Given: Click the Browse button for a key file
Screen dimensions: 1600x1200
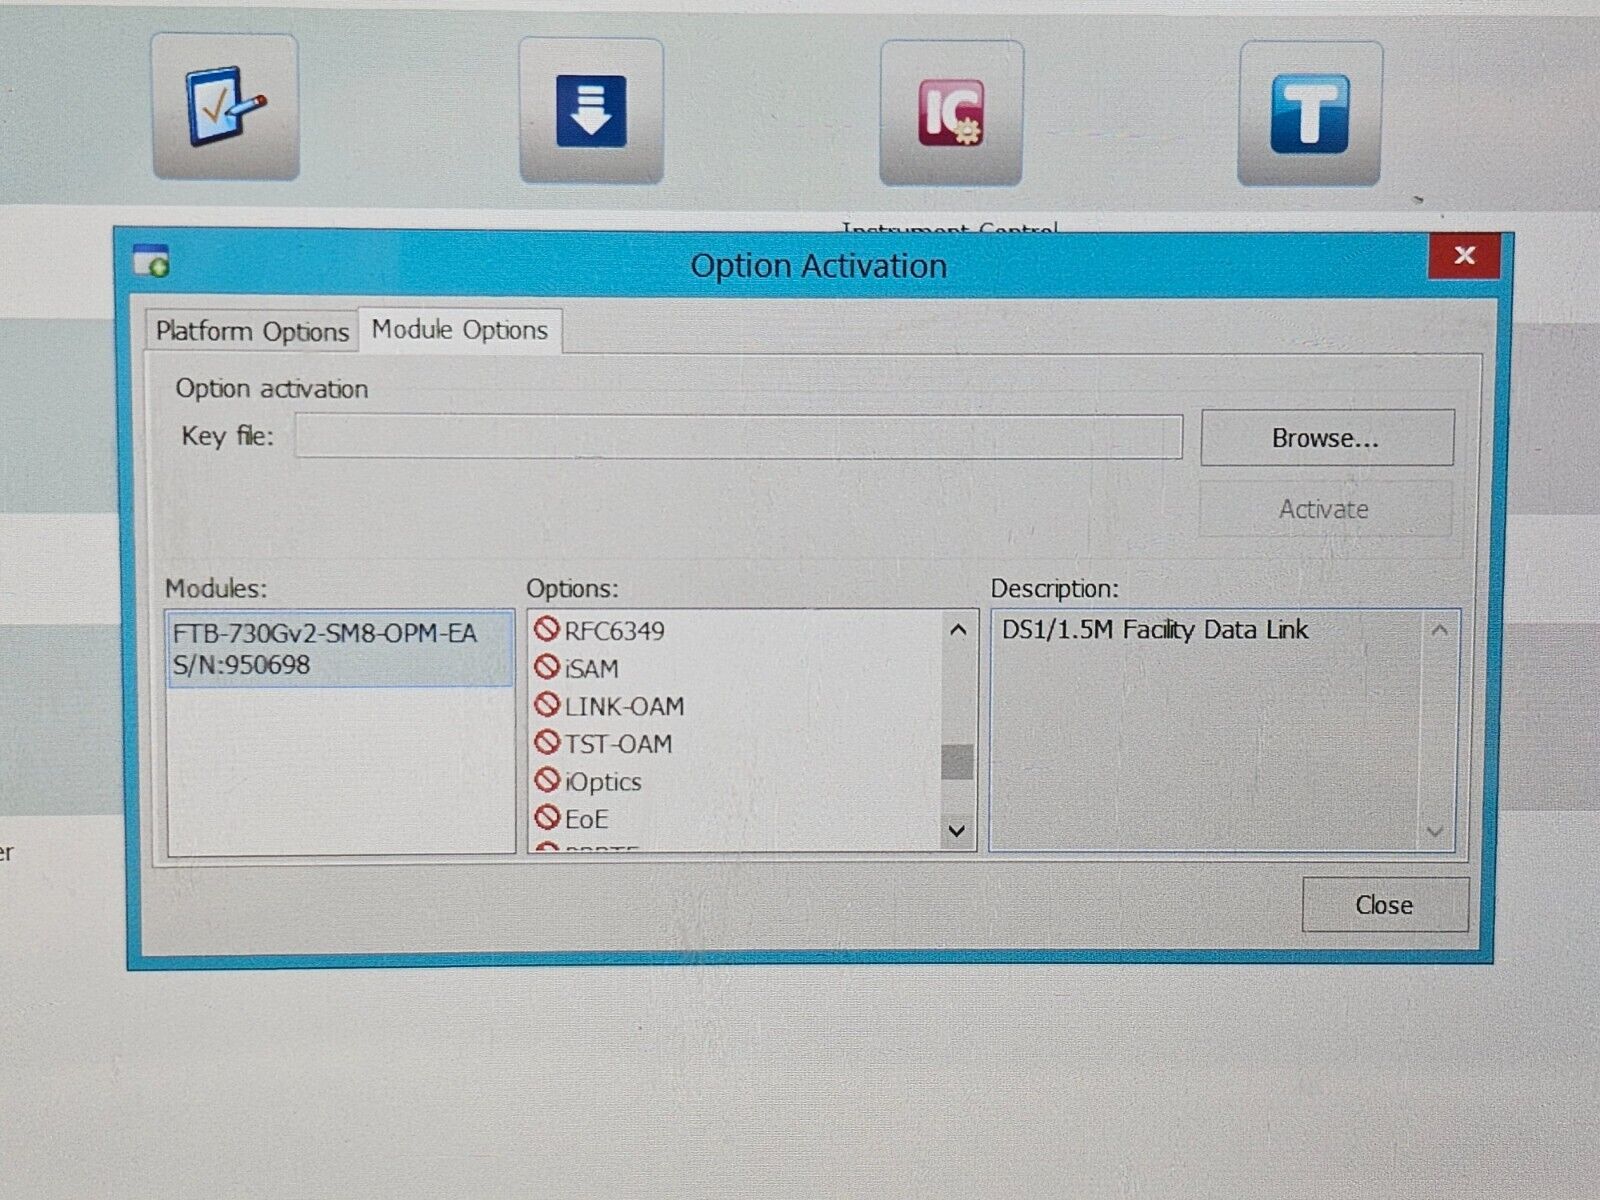Looking at the screenshot, I should click(x=1326, y=437).
